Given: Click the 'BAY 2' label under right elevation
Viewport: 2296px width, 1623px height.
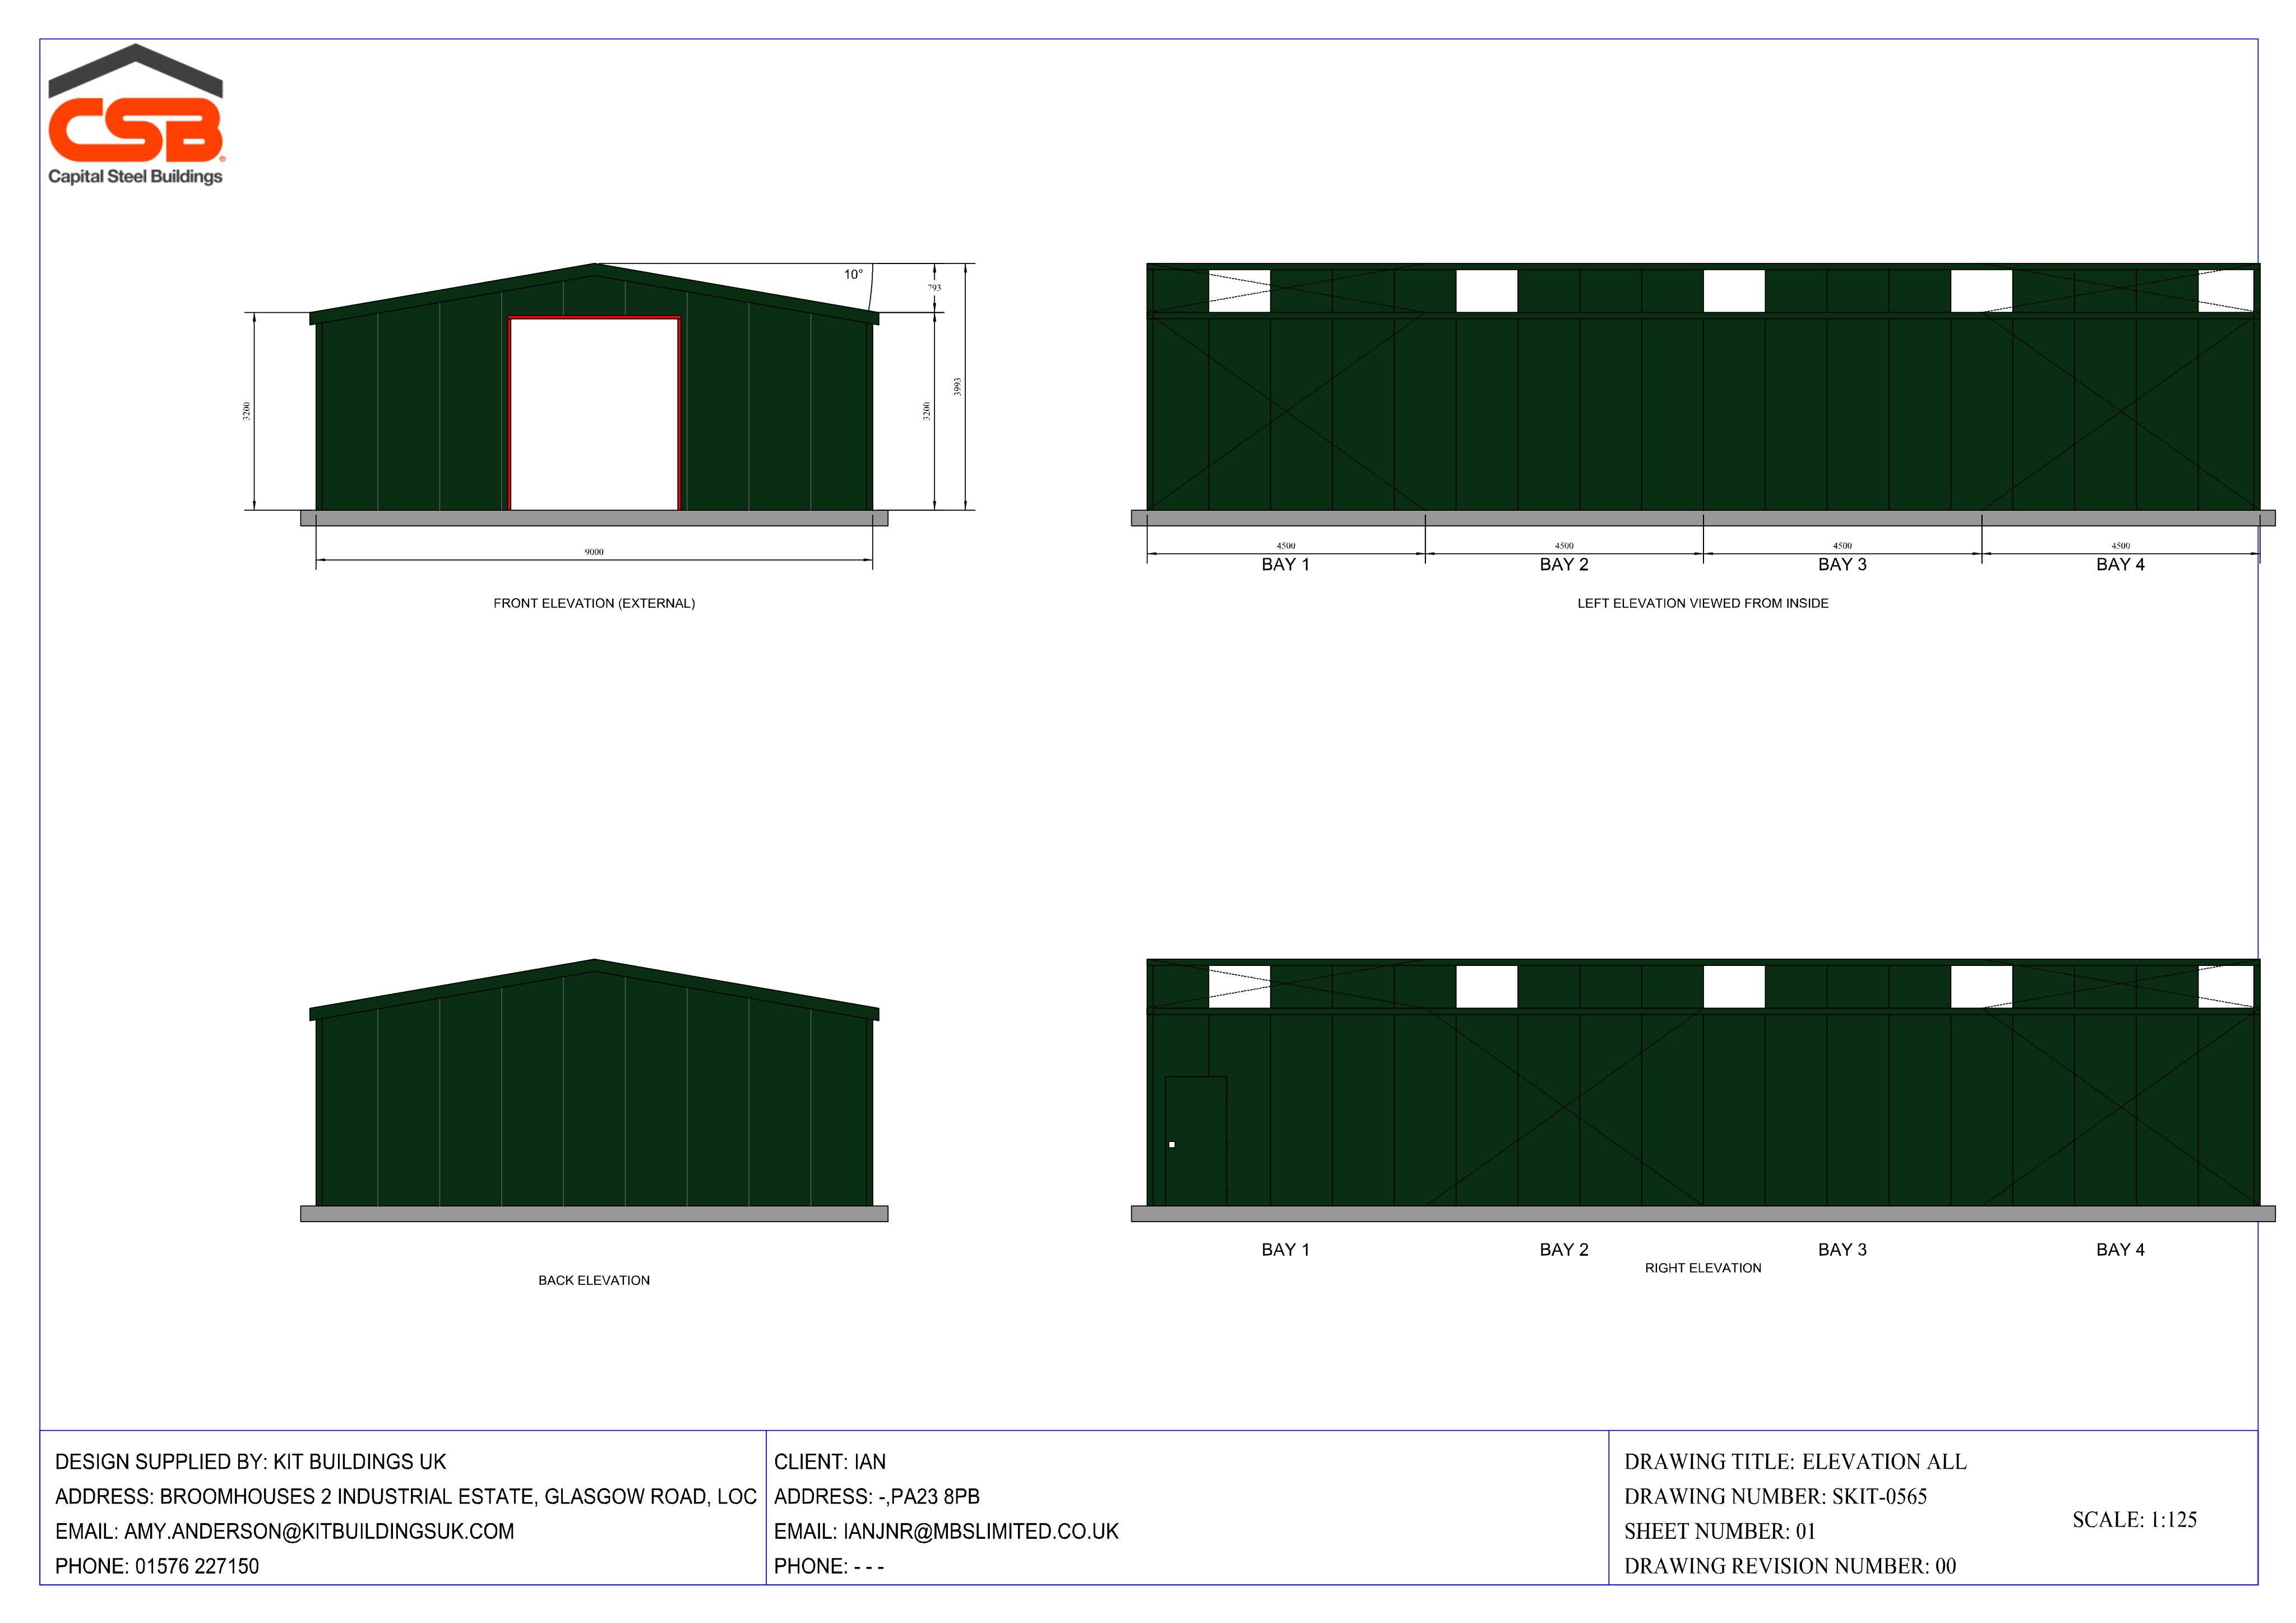Looking at the screenshot, I should [x=1564, y=1250].
